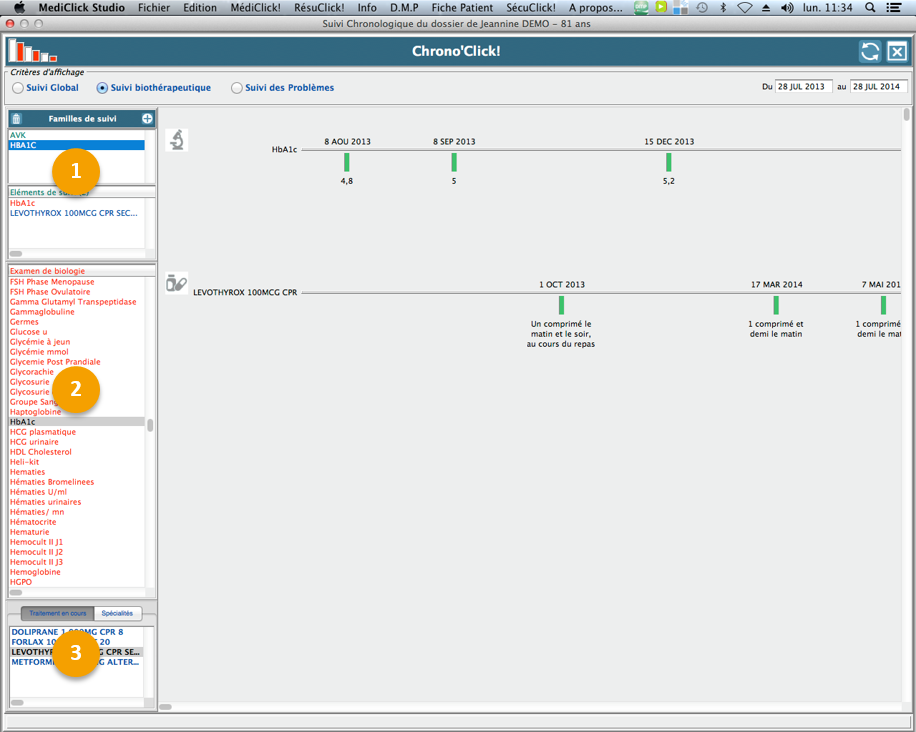Open Spotlight search in the menu bar
This screenshot has width=916, height=732.
coord(870,7)
